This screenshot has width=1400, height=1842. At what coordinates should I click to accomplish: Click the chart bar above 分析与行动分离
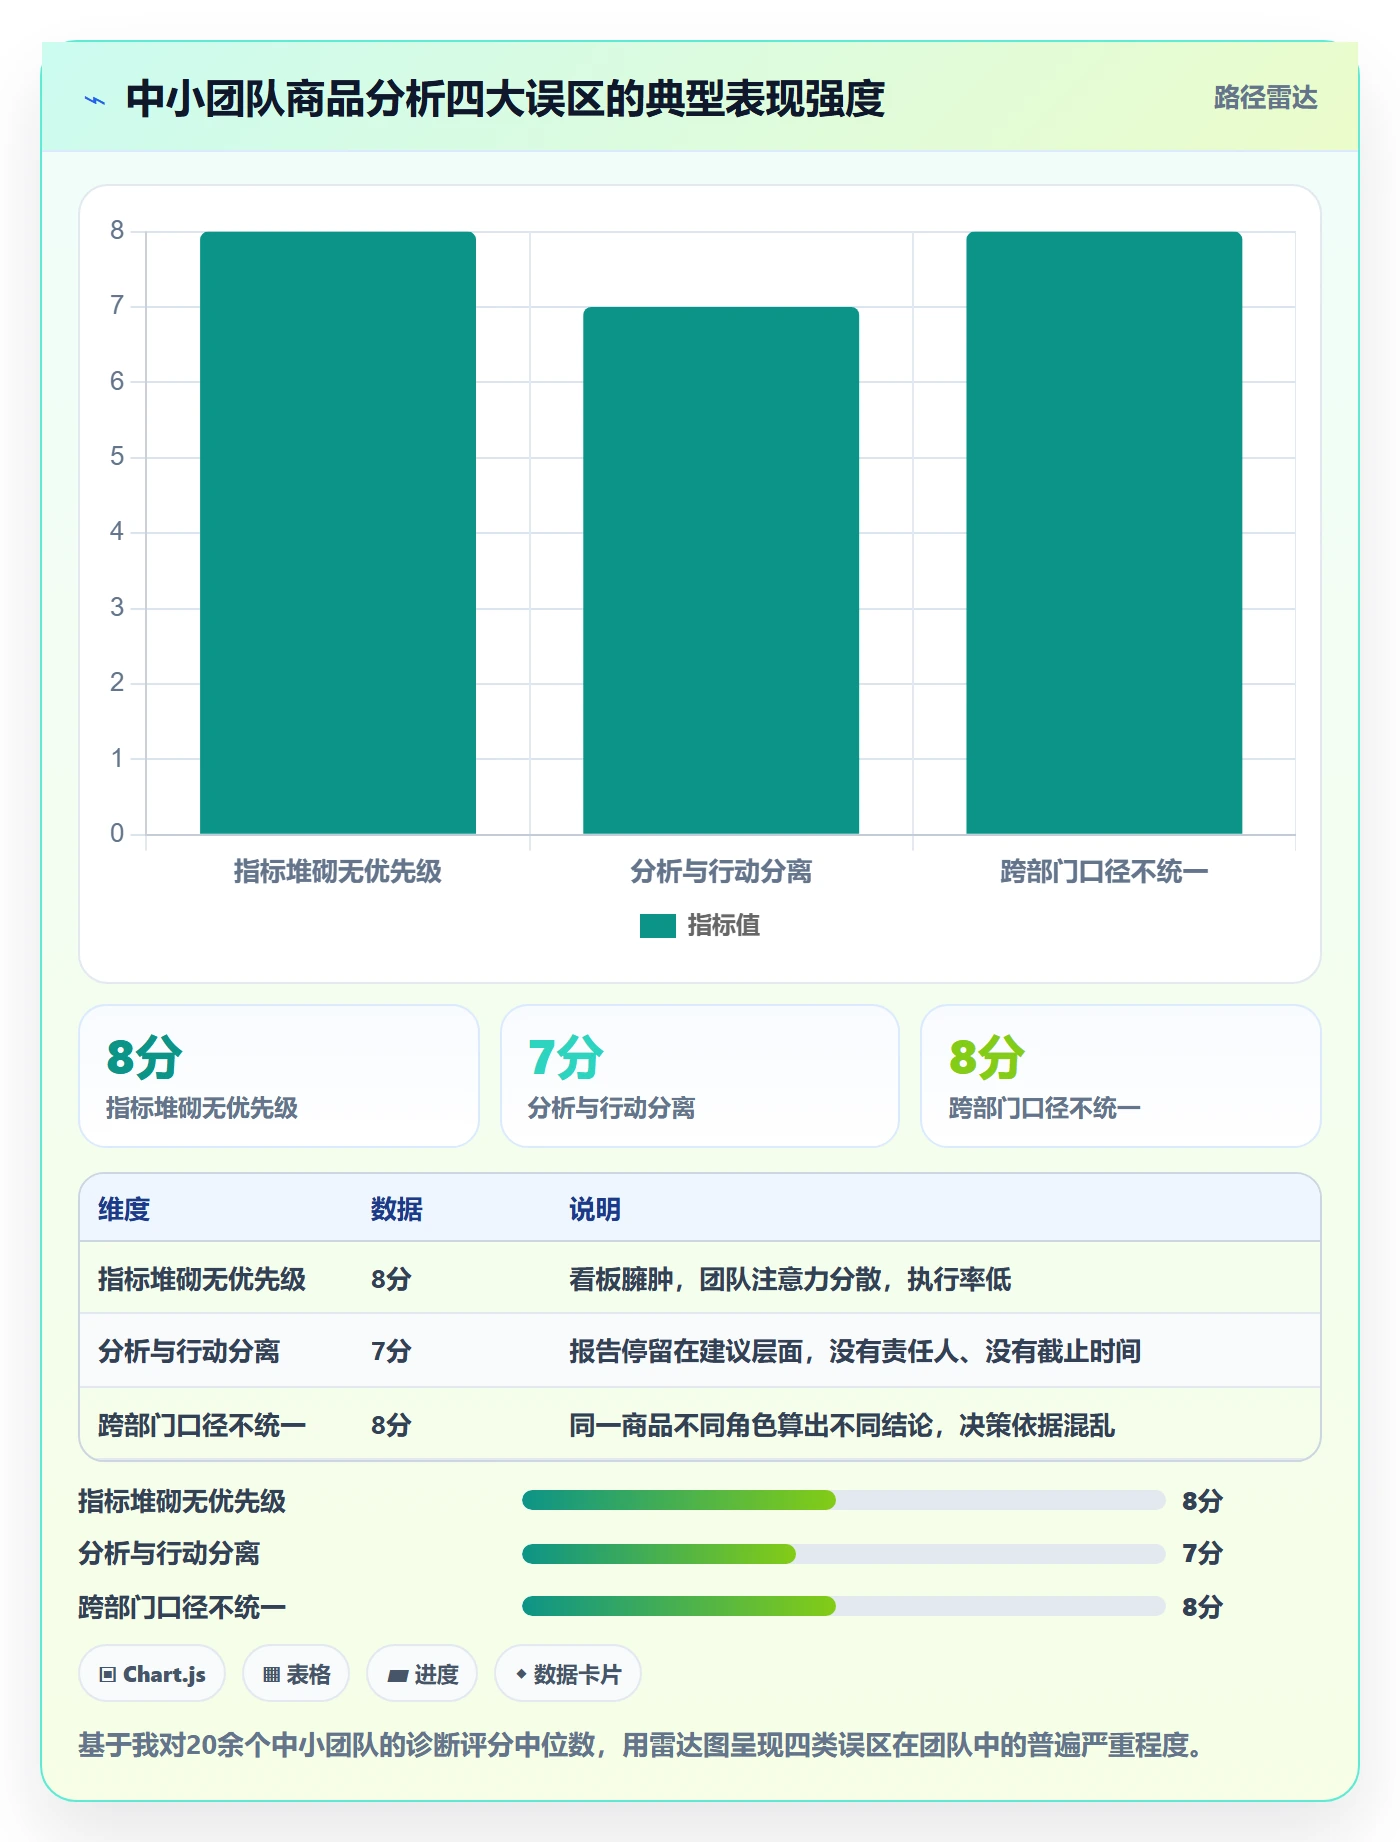pos(721,570)
